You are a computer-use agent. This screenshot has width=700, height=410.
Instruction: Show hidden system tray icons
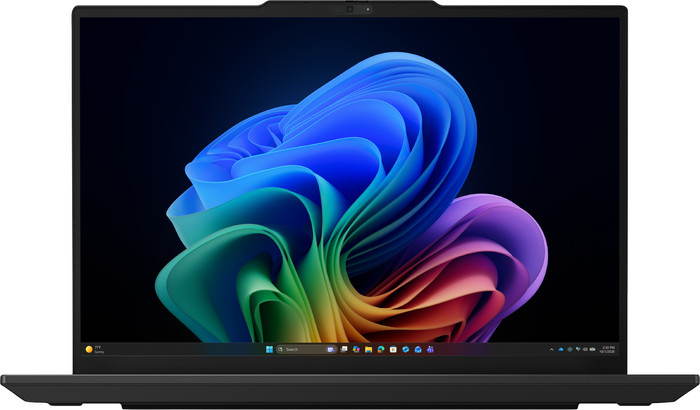coord(551,349)
